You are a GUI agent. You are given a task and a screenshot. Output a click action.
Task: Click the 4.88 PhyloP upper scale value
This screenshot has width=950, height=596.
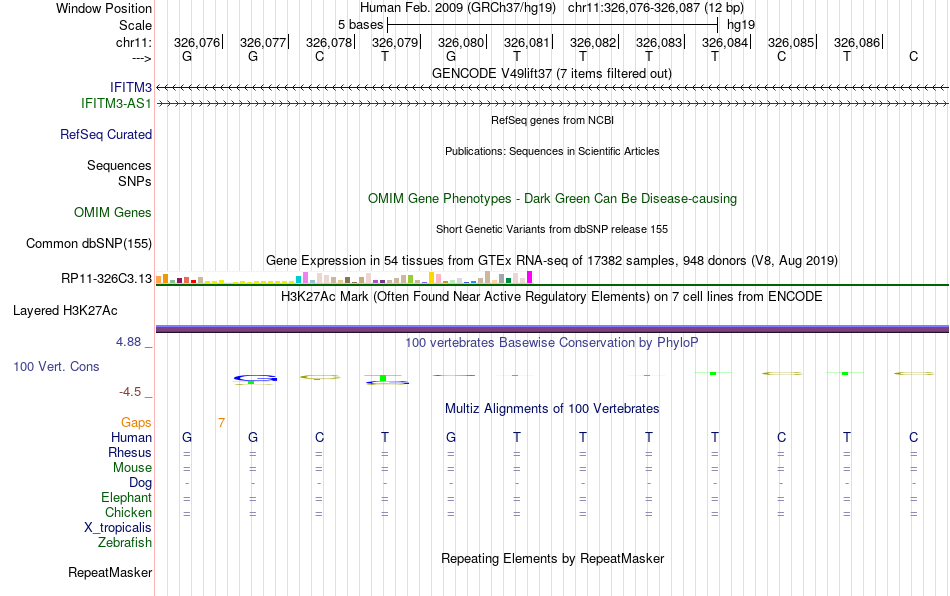tap(128, 342)
